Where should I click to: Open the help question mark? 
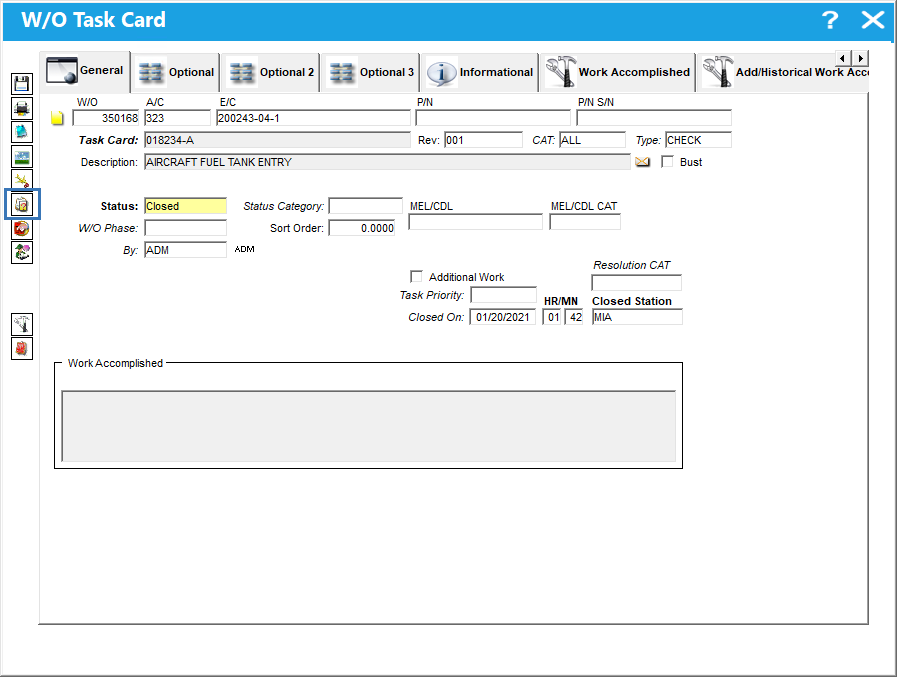pos(830,20)
